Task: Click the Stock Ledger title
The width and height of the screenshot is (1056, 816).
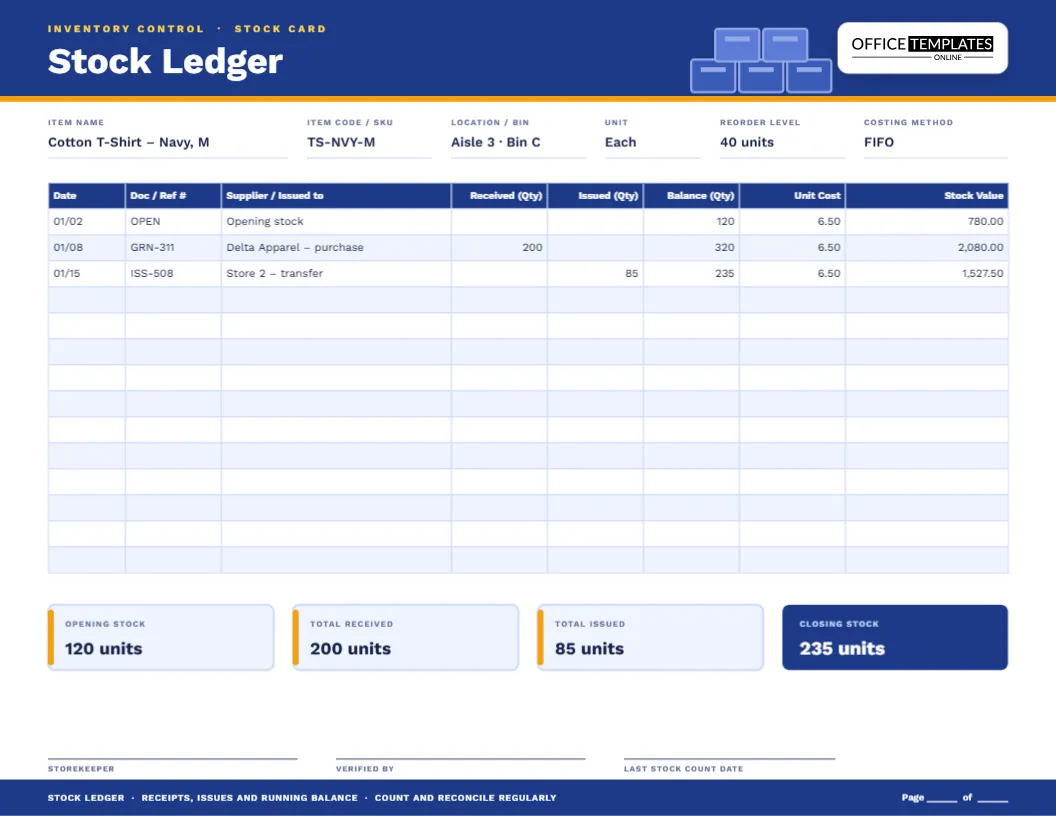Action: click(x=165, y=61)
